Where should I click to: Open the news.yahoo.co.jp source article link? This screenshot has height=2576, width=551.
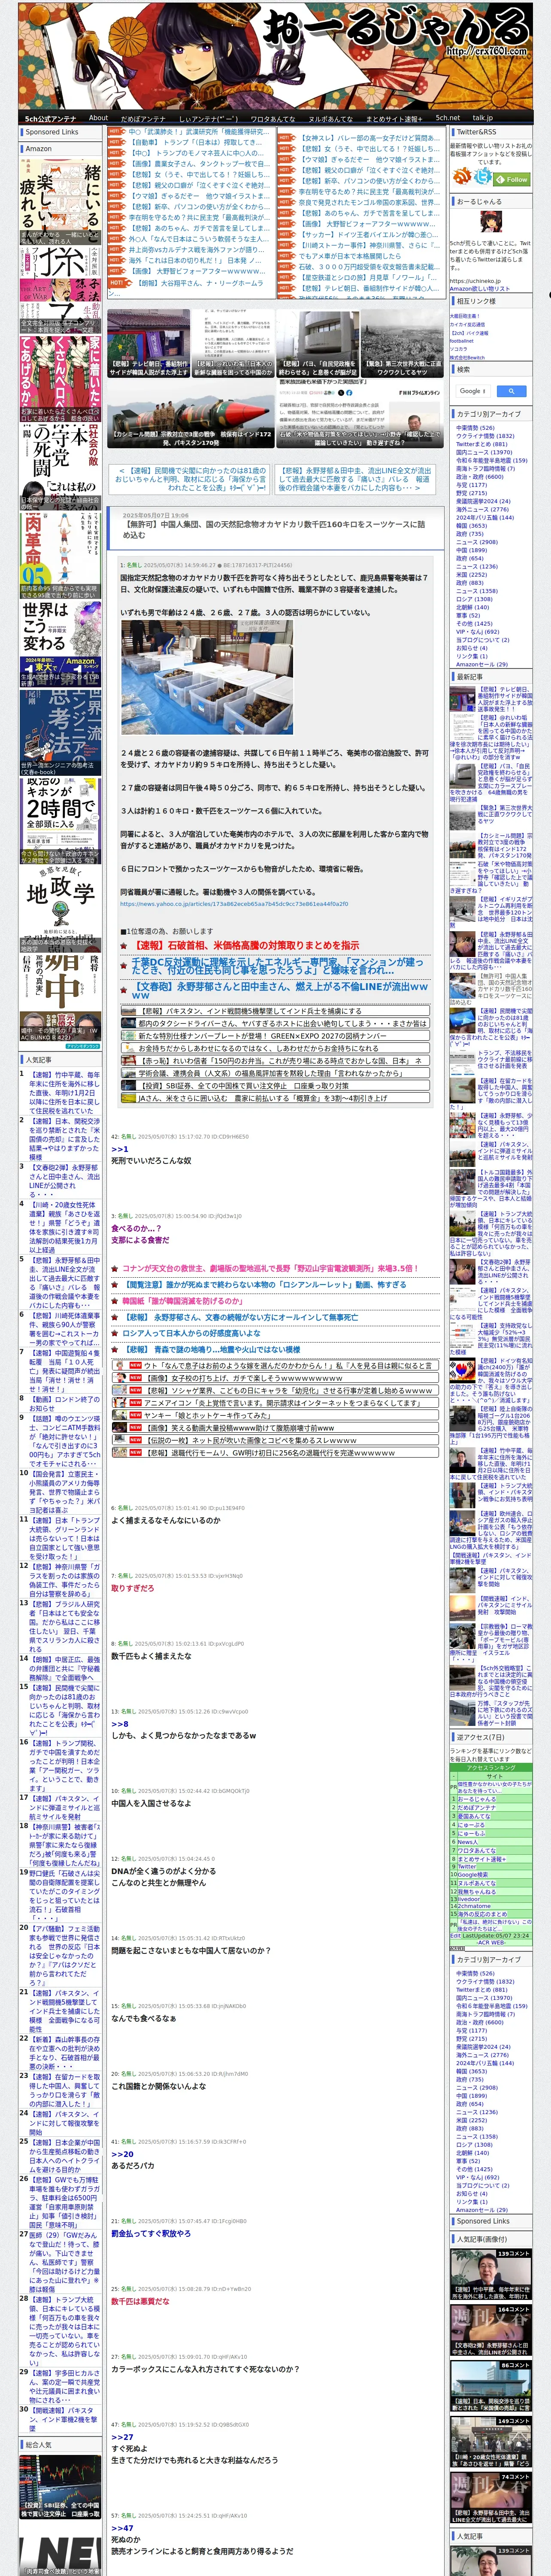tap(234, 904)
